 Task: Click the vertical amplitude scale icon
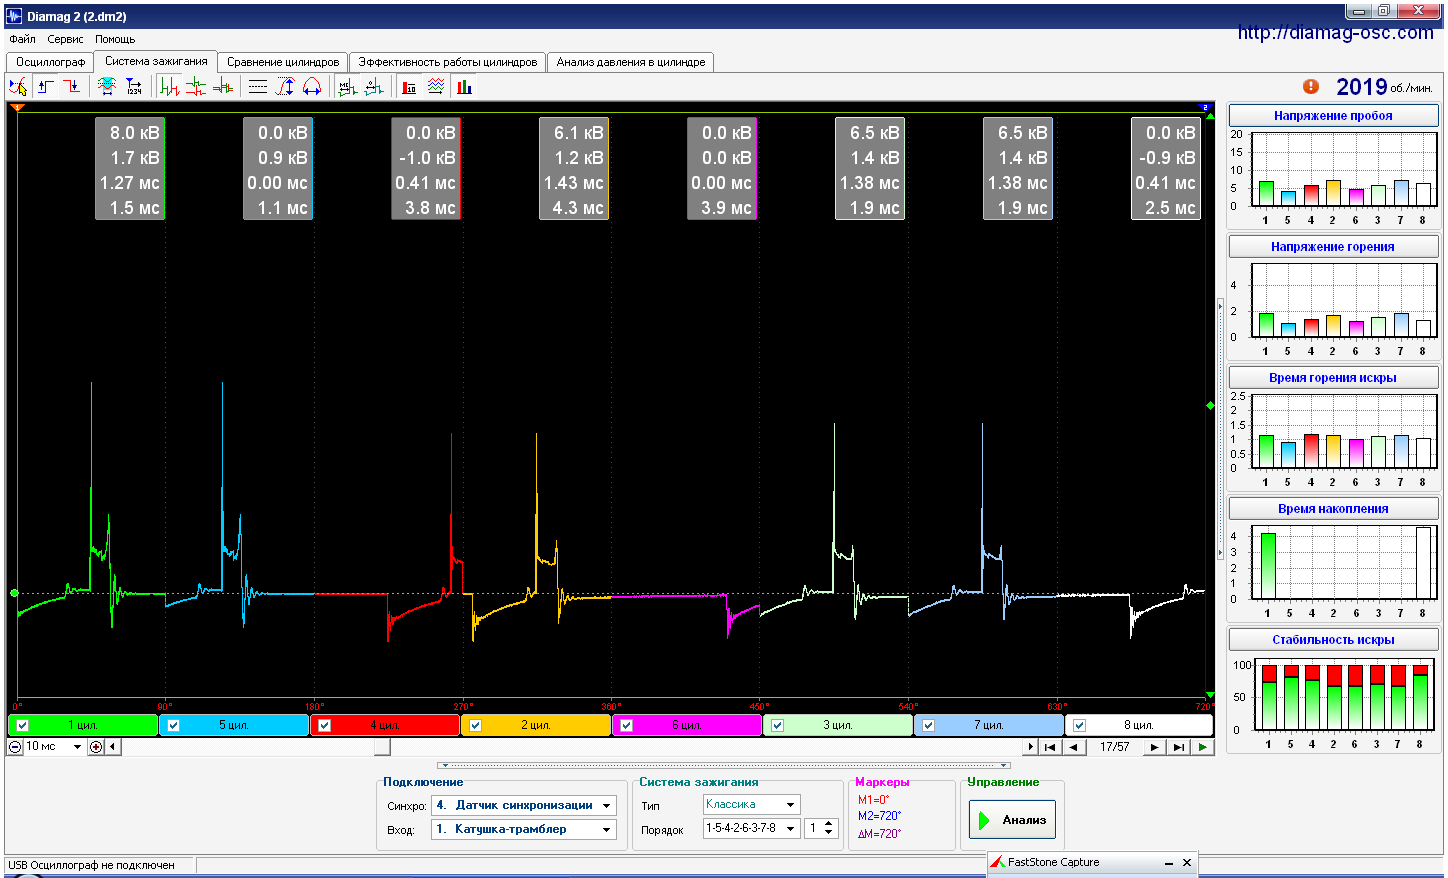click(x=285, y=87)
